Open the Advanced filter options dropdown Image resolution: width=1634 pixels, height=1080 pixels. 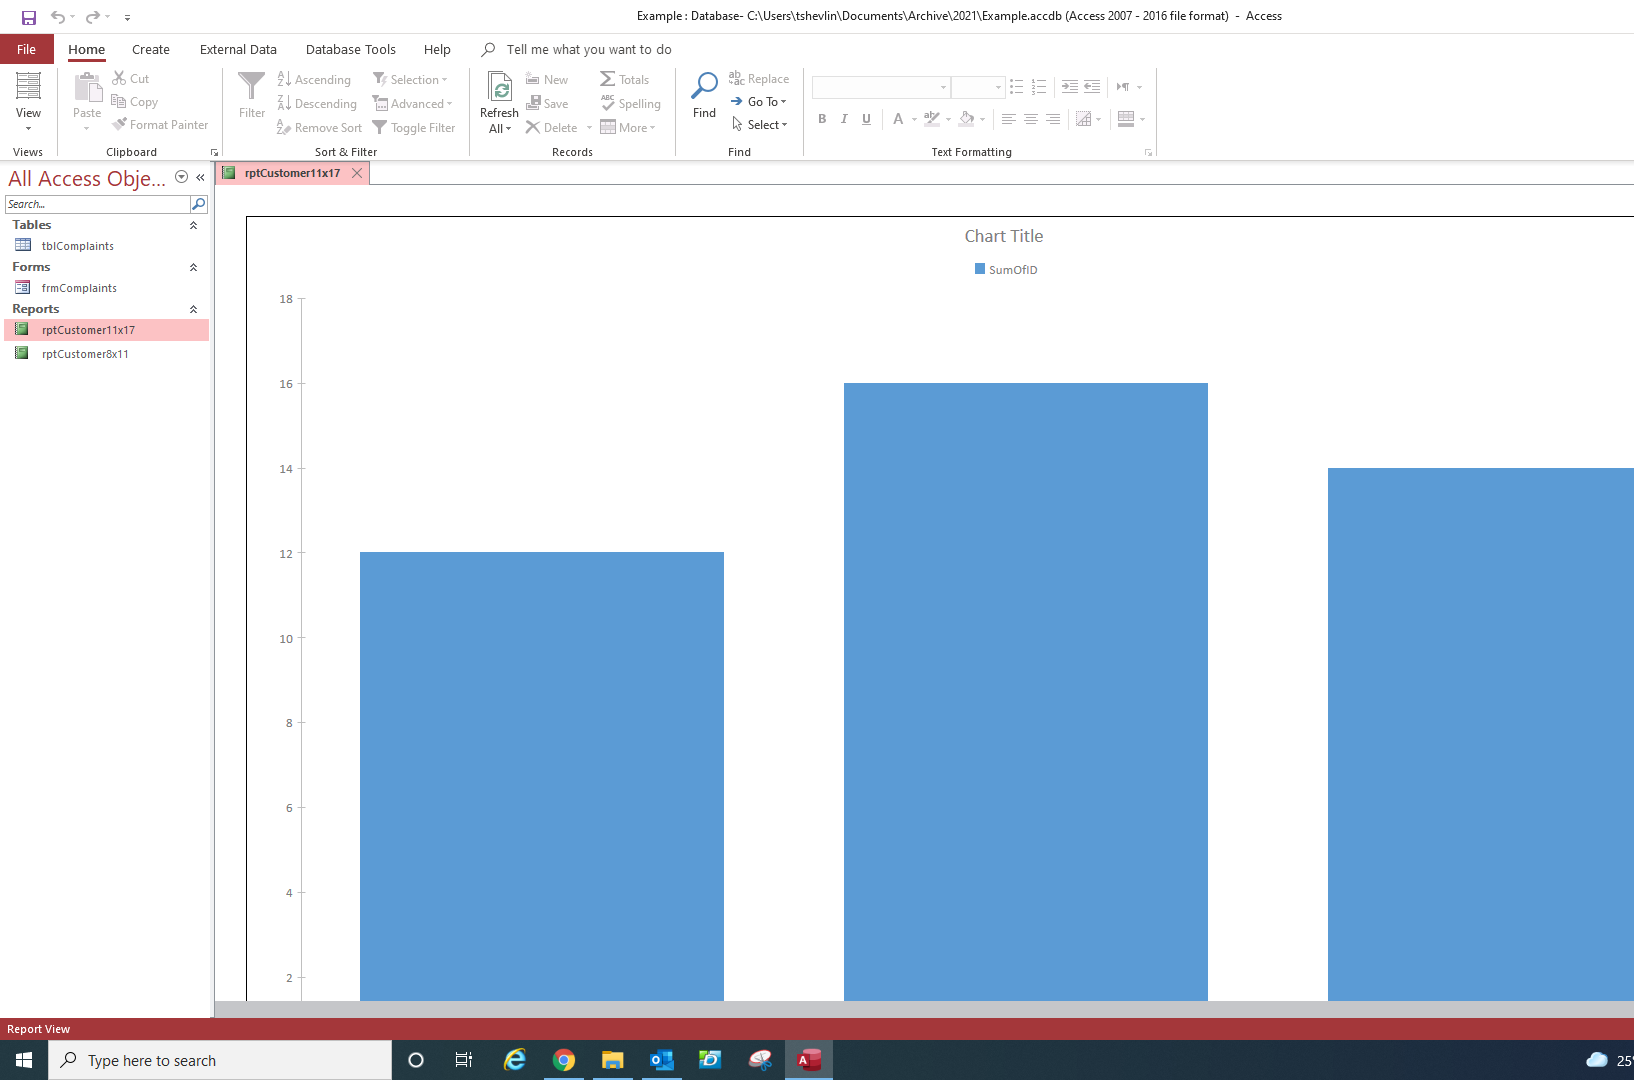click(x=413, y=103)
